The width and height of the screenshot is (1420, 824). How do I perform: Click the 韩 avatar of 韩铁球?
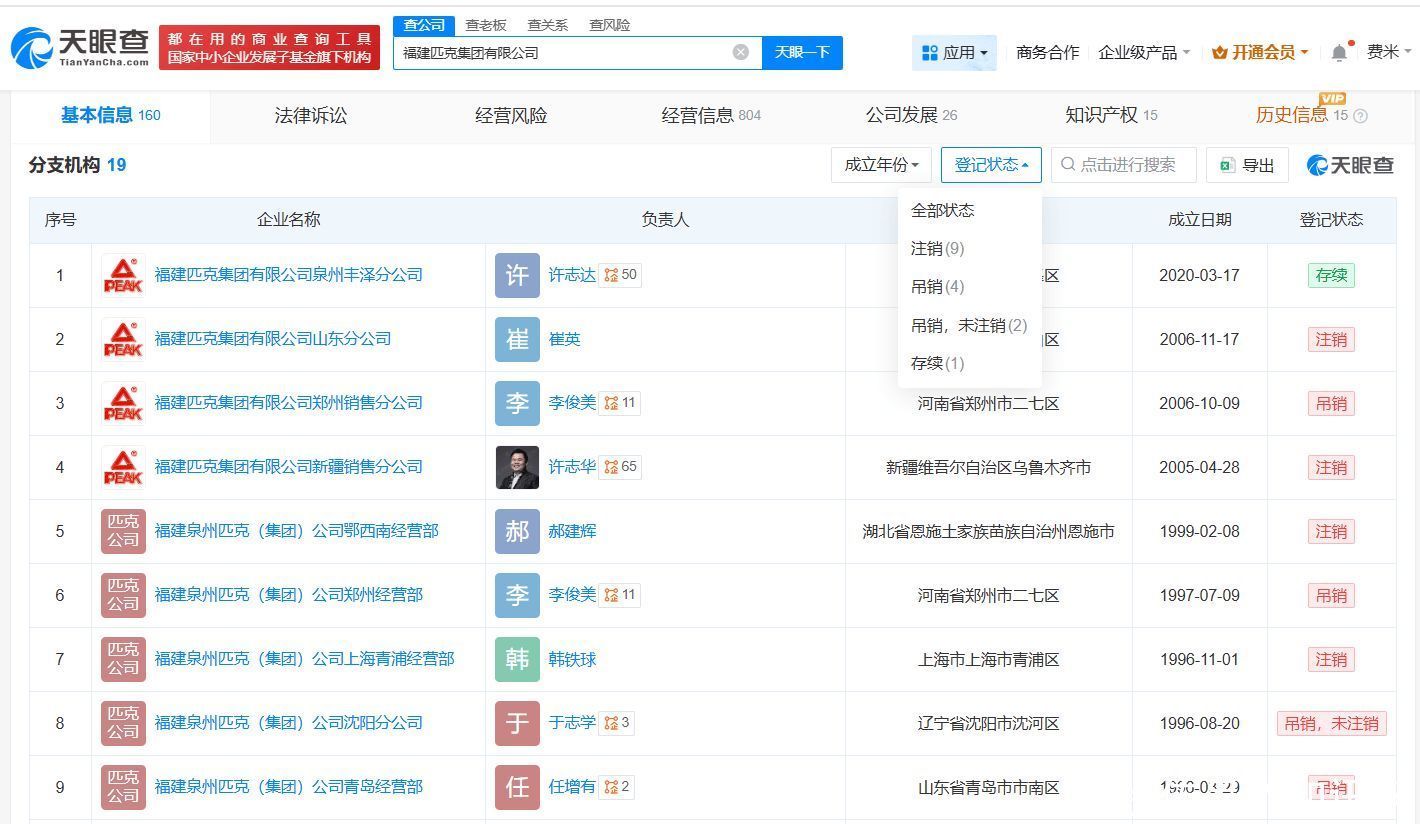[517, 659]
